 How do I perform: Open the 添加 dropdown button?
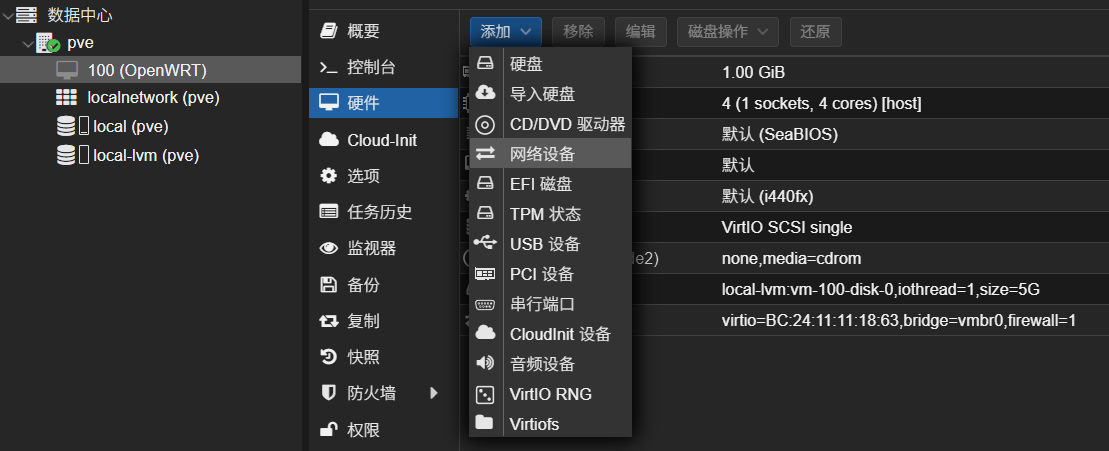506,31
